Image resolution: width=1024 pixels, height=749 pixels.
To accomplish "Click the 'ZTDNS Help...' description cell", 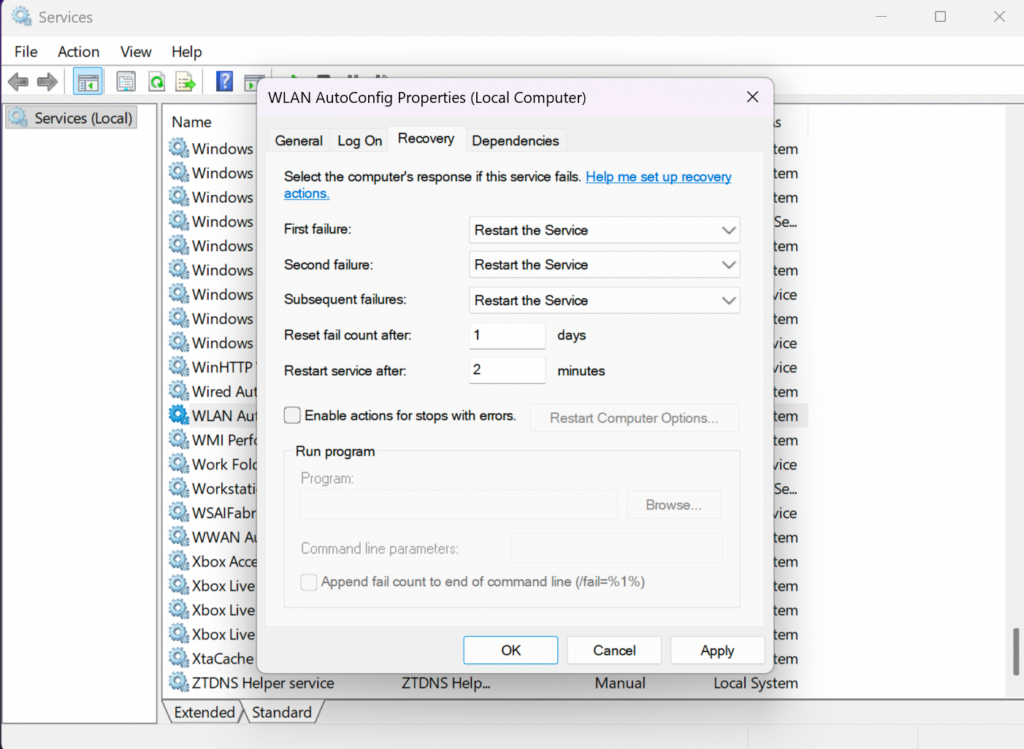I will (x=445, y=683).
